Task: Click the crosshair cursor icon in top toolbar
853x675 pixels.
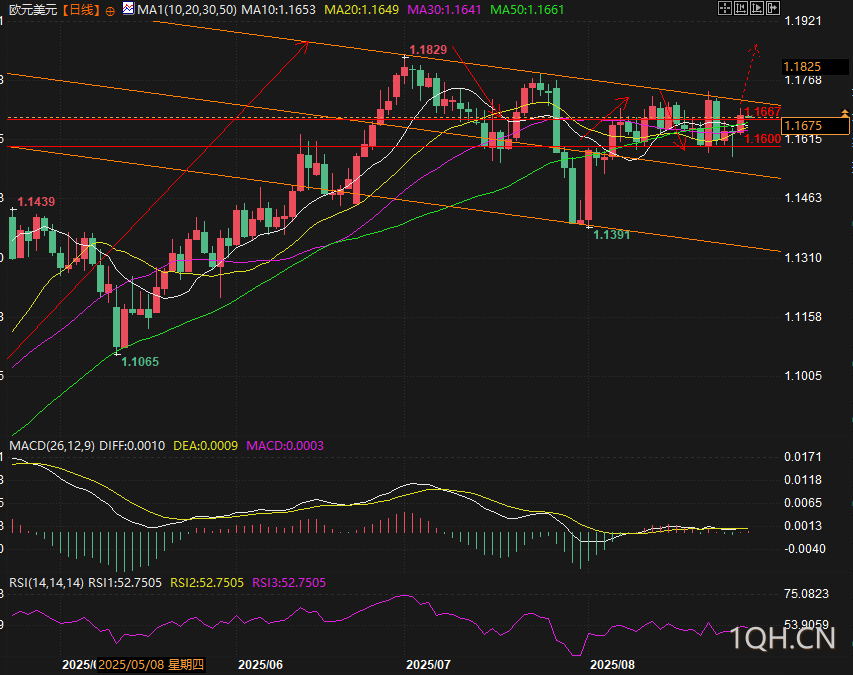Action: (726, 9)
